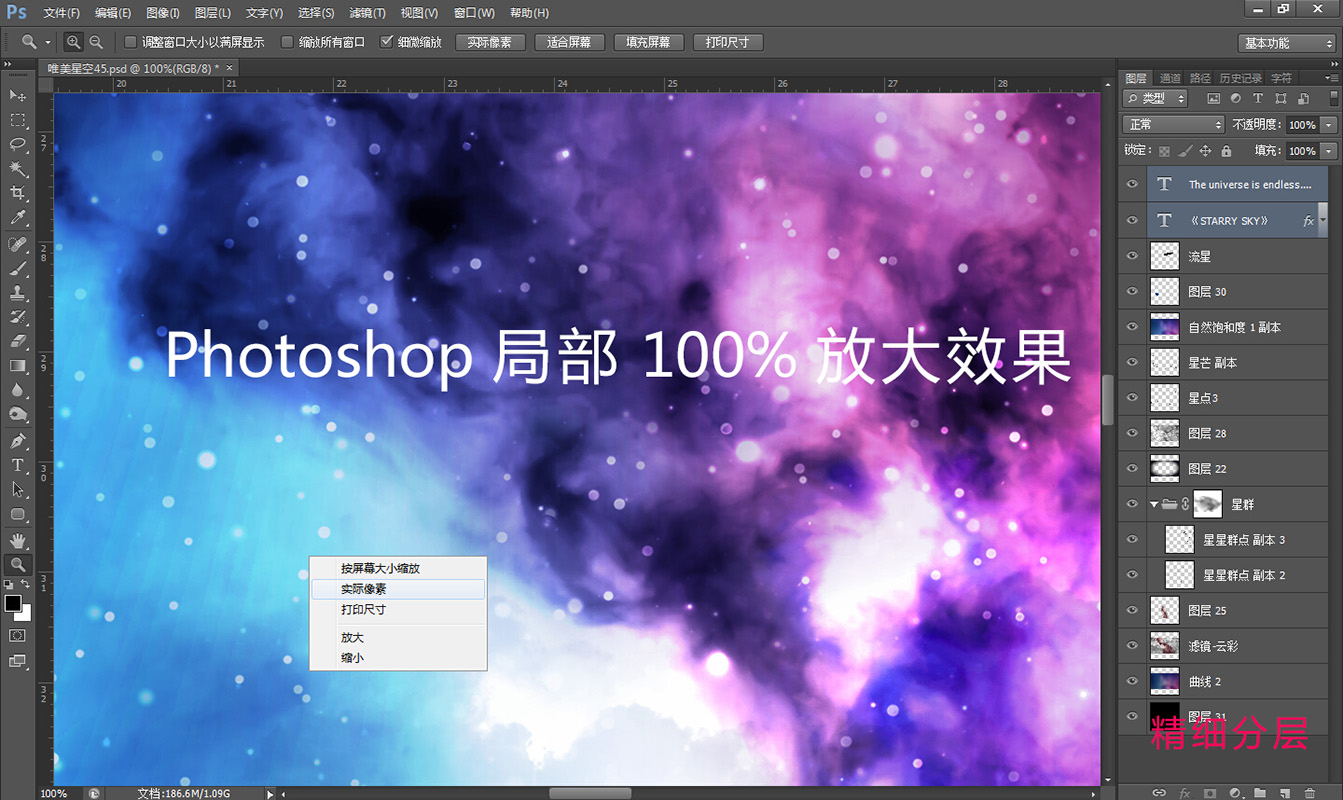
Task: Select the Eraser tool
Action: click(x=18, y=341)
